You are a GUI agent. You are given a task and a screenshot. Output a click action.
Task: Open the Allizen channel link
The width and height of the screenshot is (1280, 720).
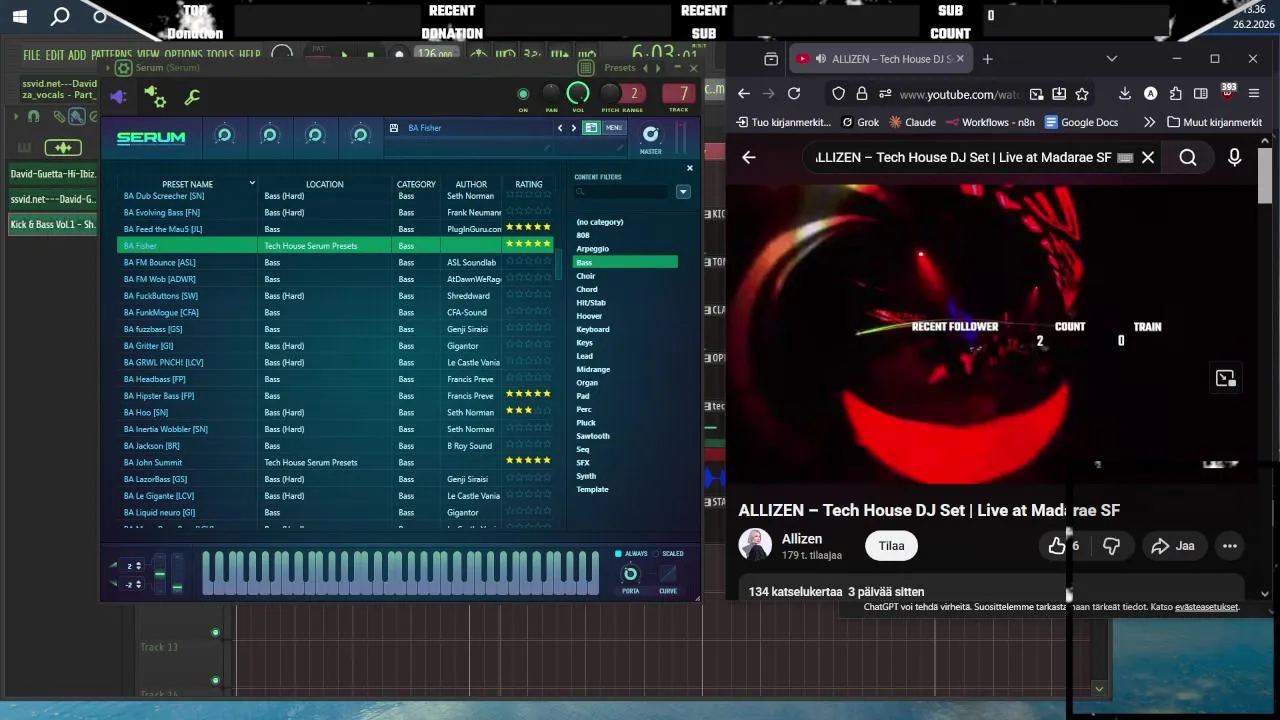[x=802, y=539]
